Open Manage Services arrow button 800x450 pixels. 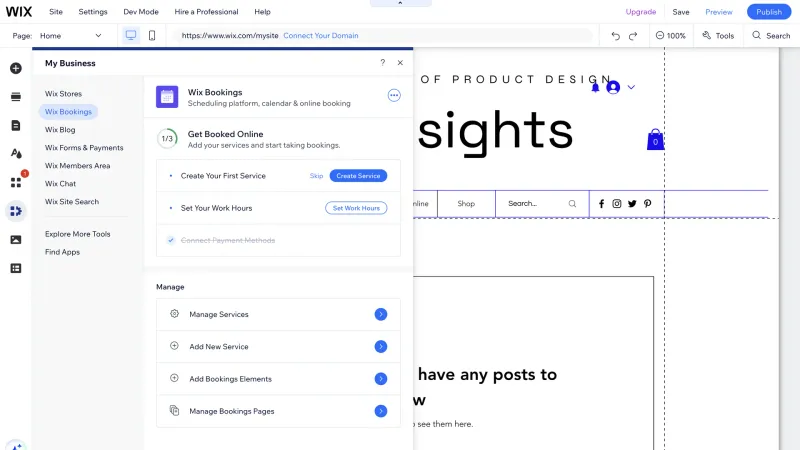pyautogui.click(x=381, y=314)
